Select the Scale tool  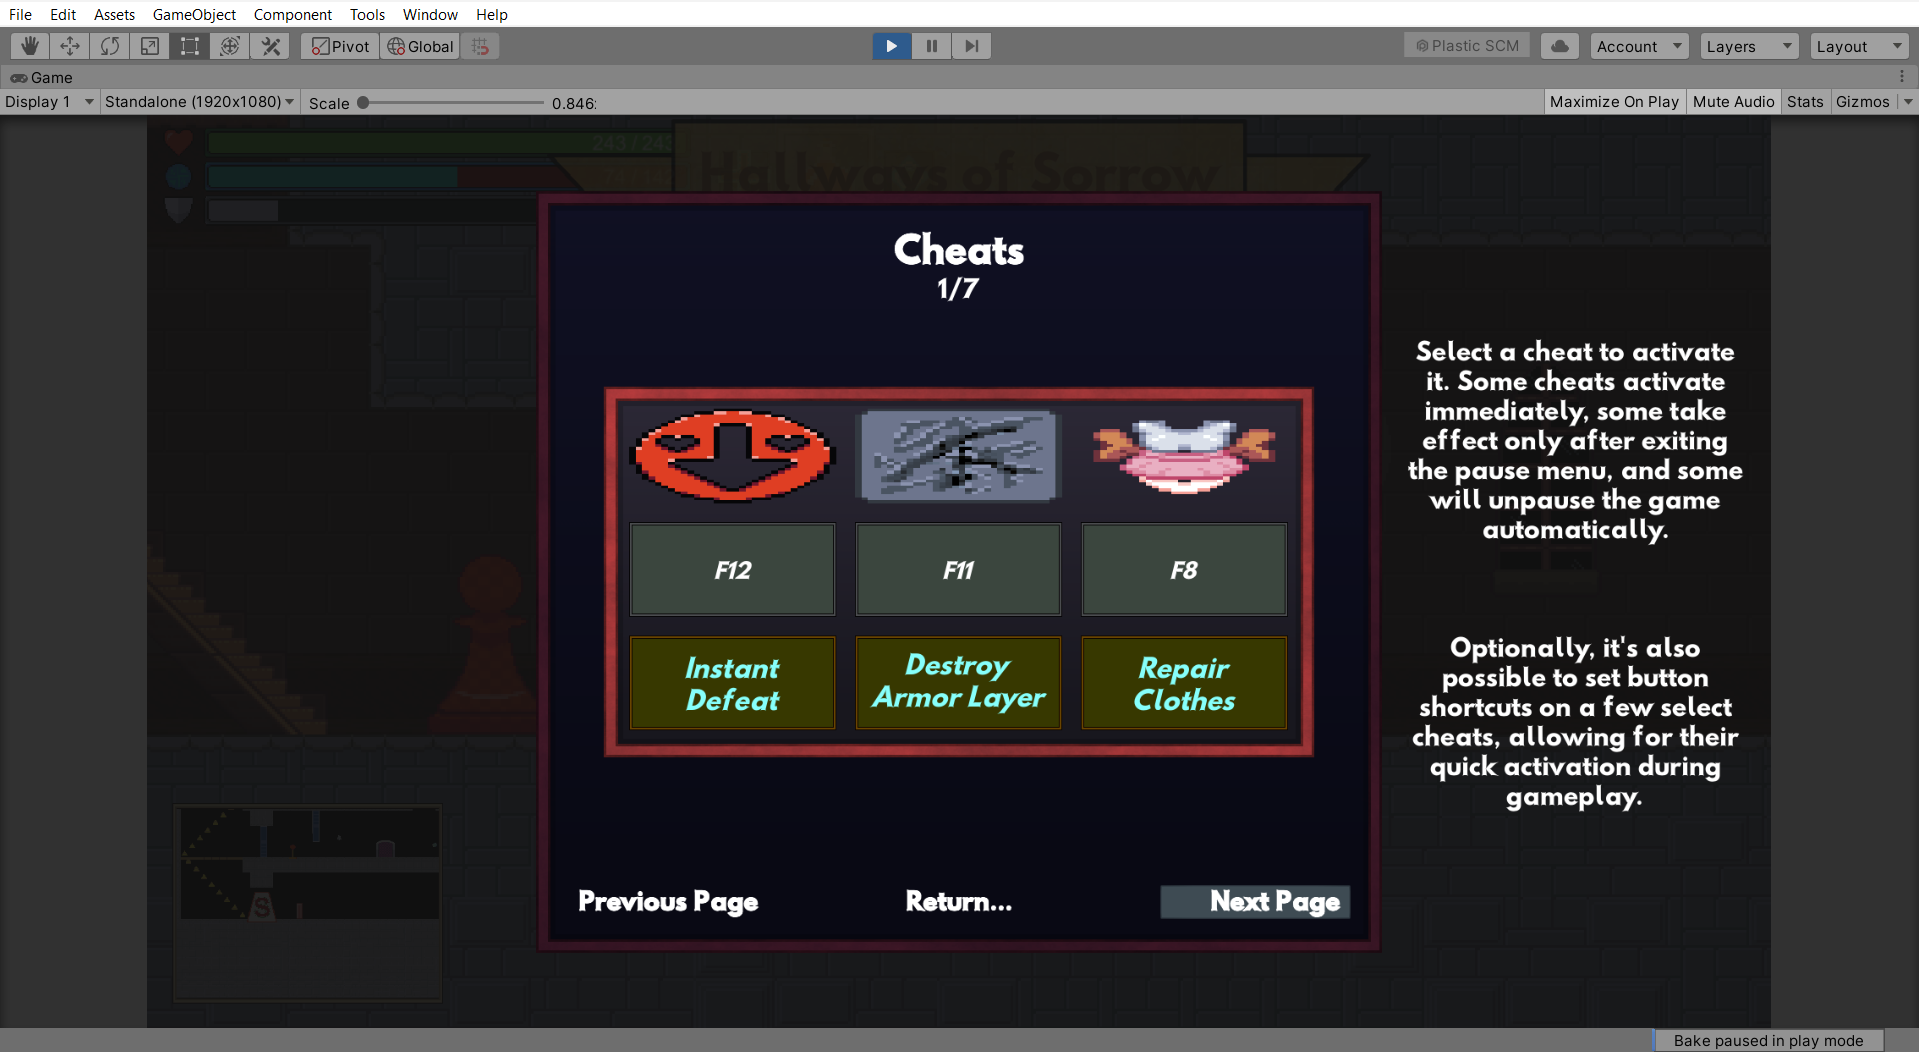150,46
